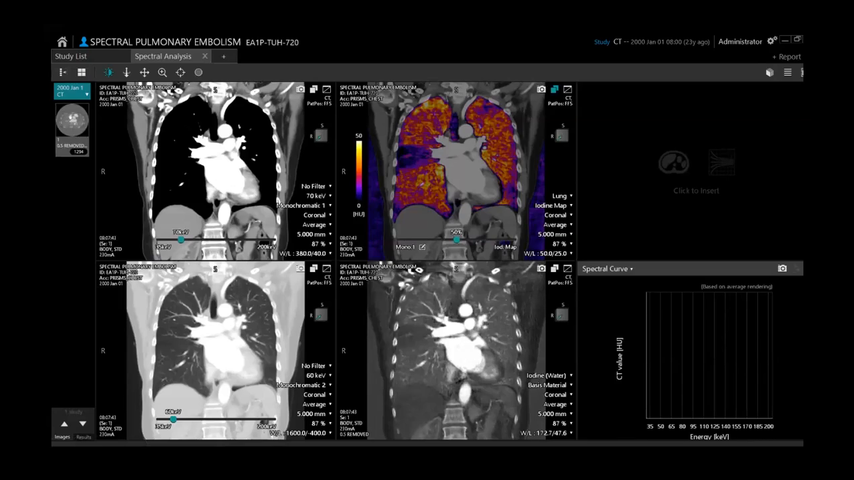
Task: Toggle the overlay icon in top-left viewport
Action: point(327,89)
